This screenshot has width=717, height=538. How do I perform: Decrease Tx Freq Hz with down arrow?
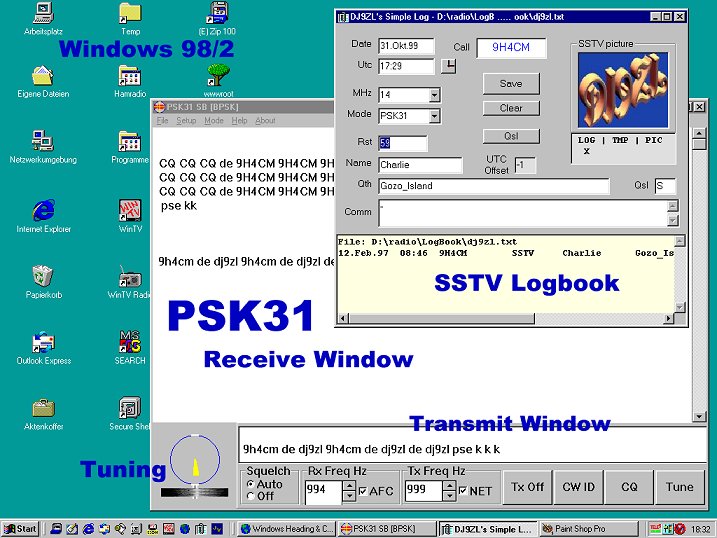pyautogui.click(x=449, y=496)
